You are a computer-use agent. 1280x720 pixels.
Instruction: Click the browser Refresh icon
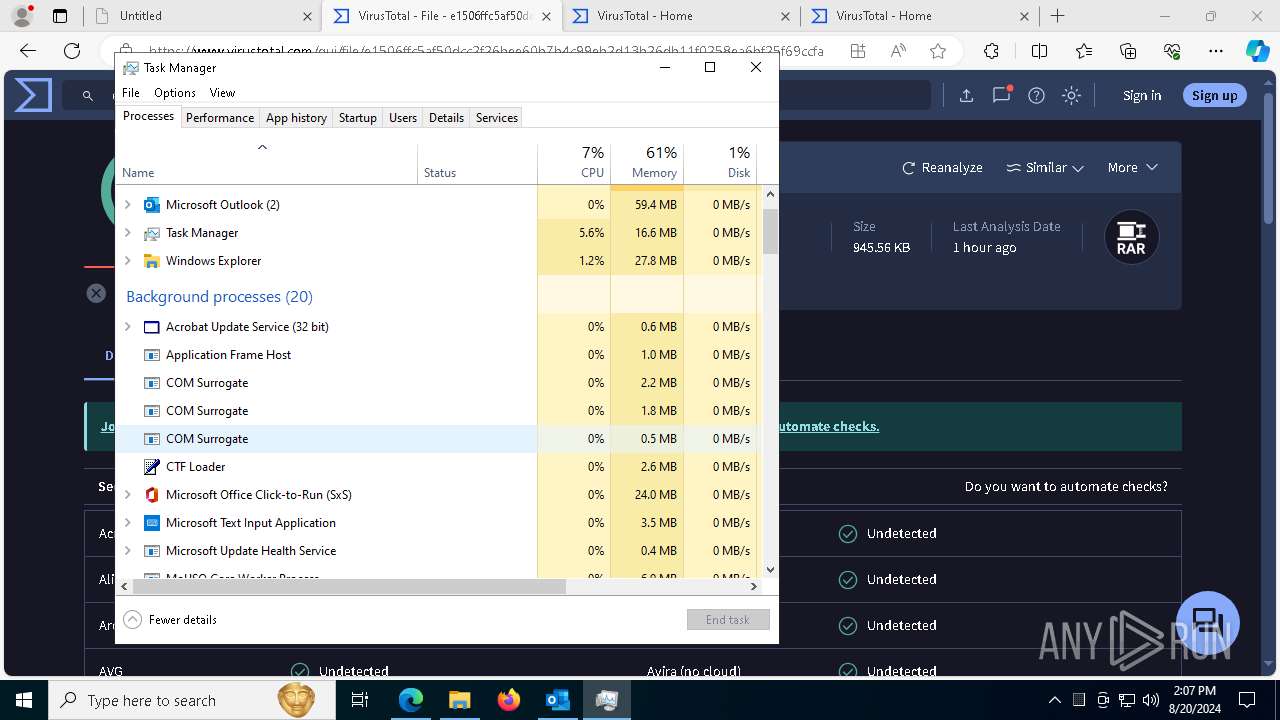72,51
